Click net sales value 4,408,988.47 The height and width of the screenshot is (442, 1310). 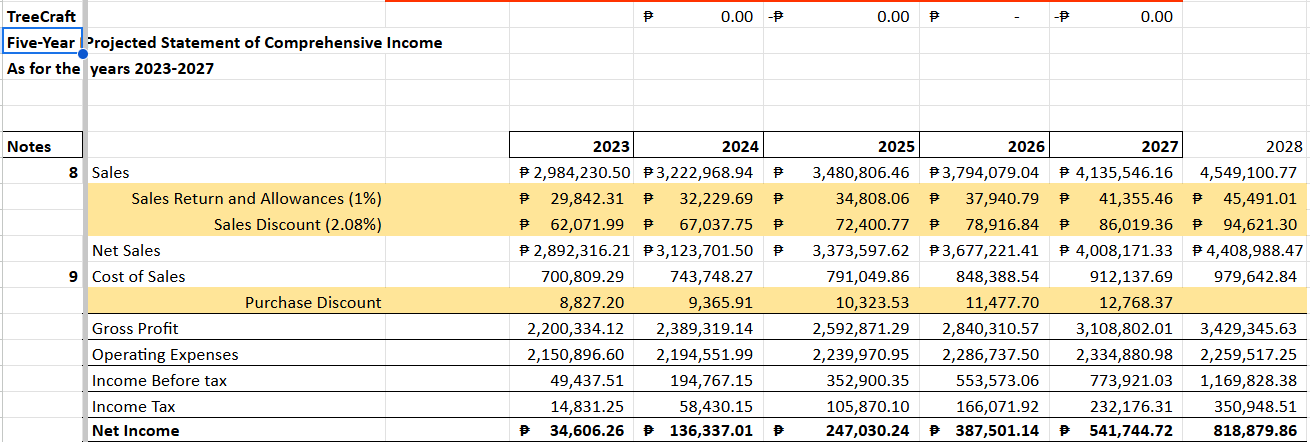click(1245, 251)
